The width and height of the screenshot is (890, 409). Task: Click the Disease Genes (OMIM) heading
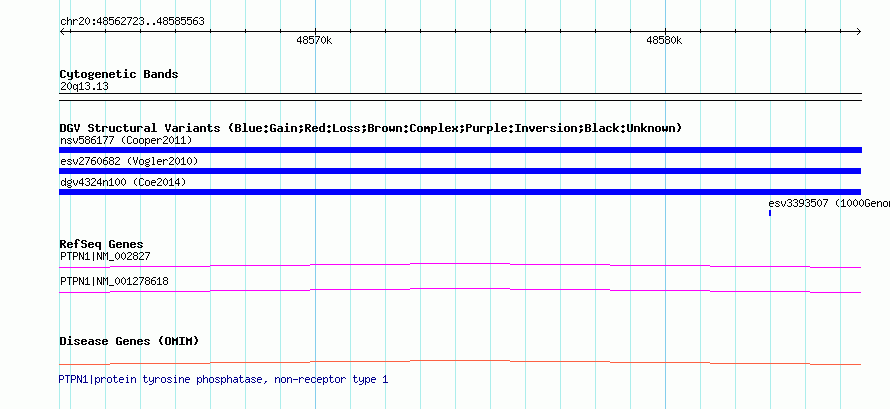129,341
